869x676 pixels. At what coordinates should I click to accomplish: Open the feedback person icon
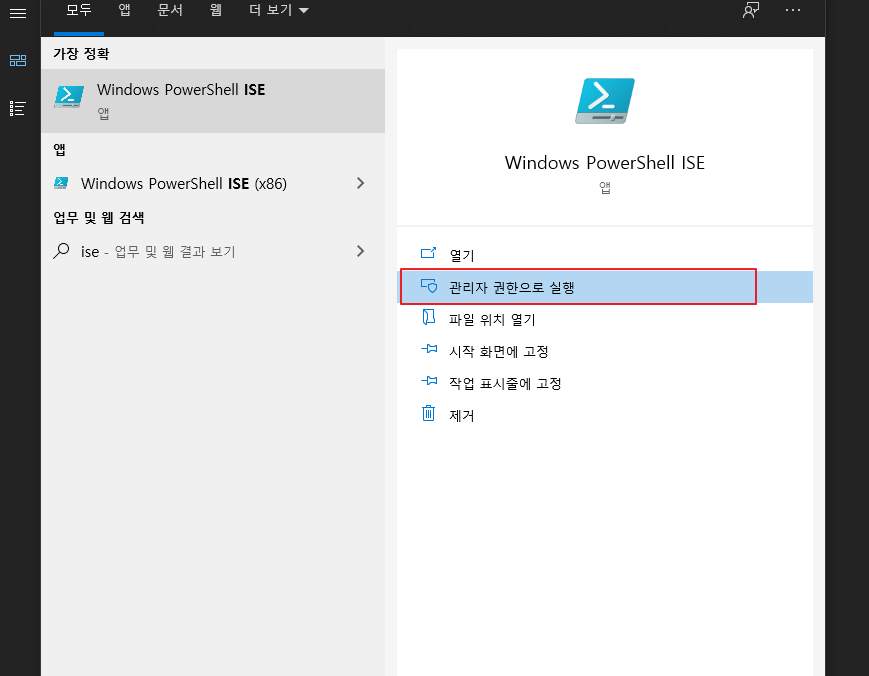click(x=751, y=10)
